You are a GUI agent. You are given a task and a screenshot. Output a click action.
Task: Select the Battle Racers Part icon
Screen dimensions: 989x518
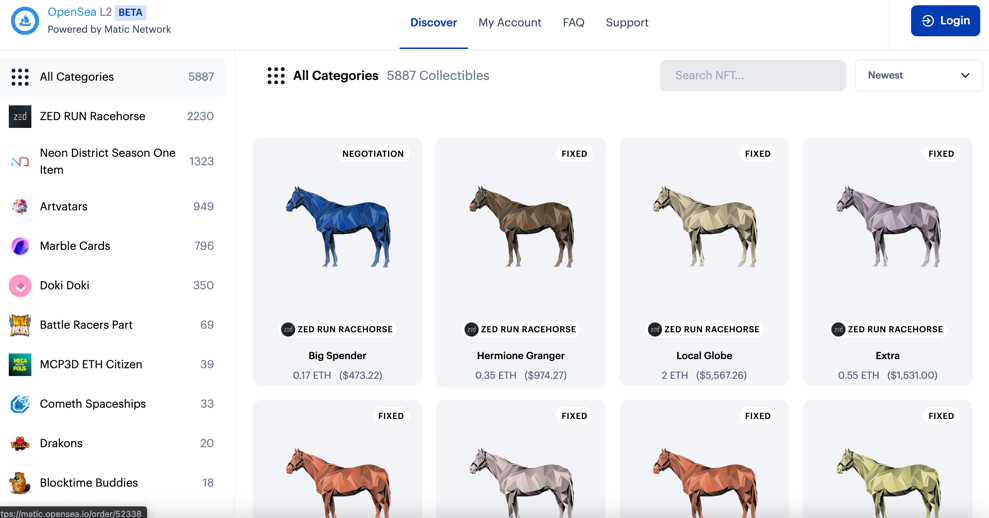[20, 325]
